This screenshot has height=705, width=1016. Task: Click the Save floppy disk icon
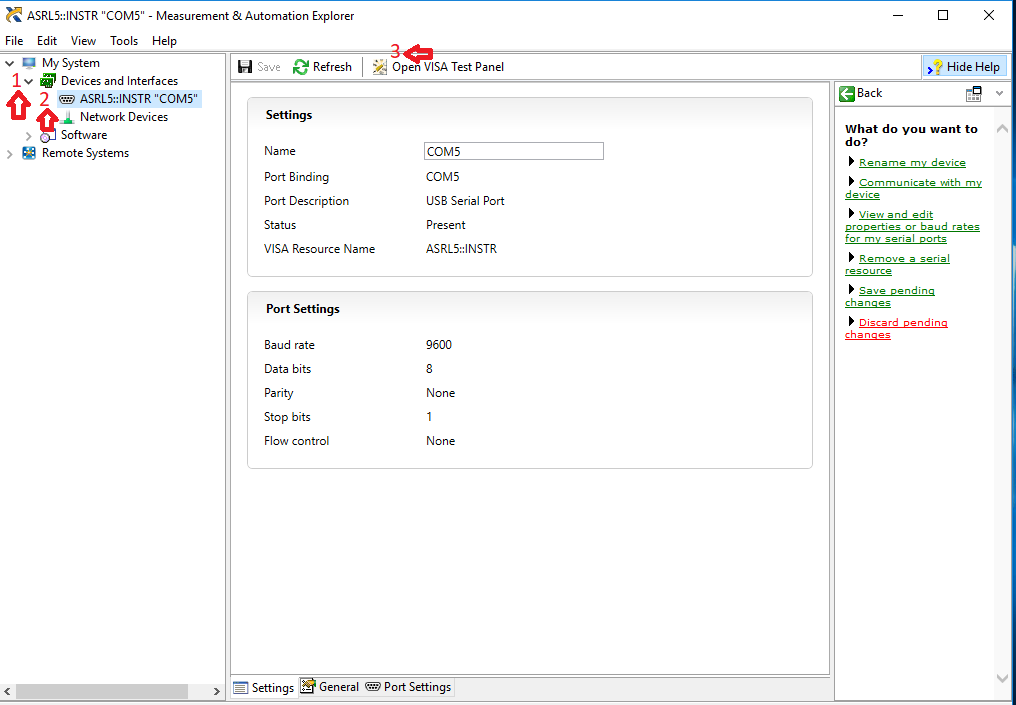pyautogui.click(x=245, y=67)
